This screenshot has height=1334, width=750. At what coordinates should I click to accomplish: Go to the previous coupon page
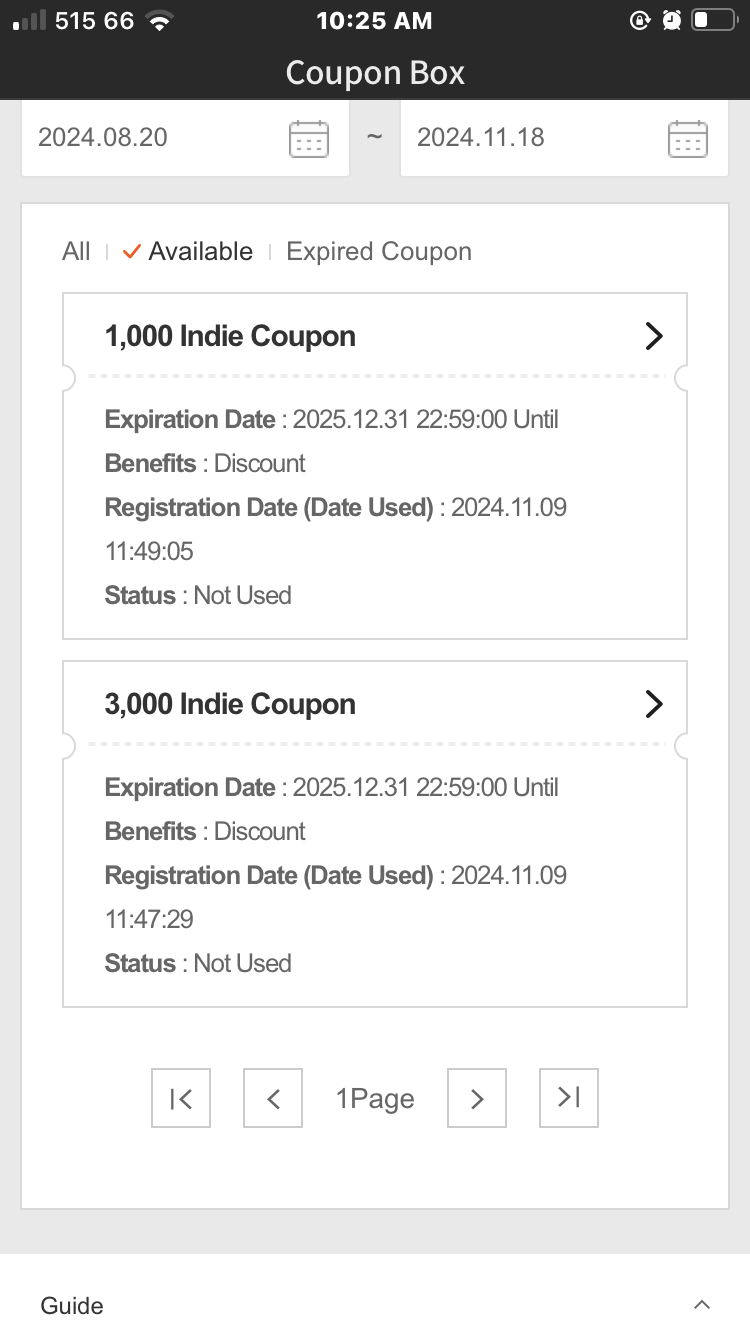(x=273, y=1098)
